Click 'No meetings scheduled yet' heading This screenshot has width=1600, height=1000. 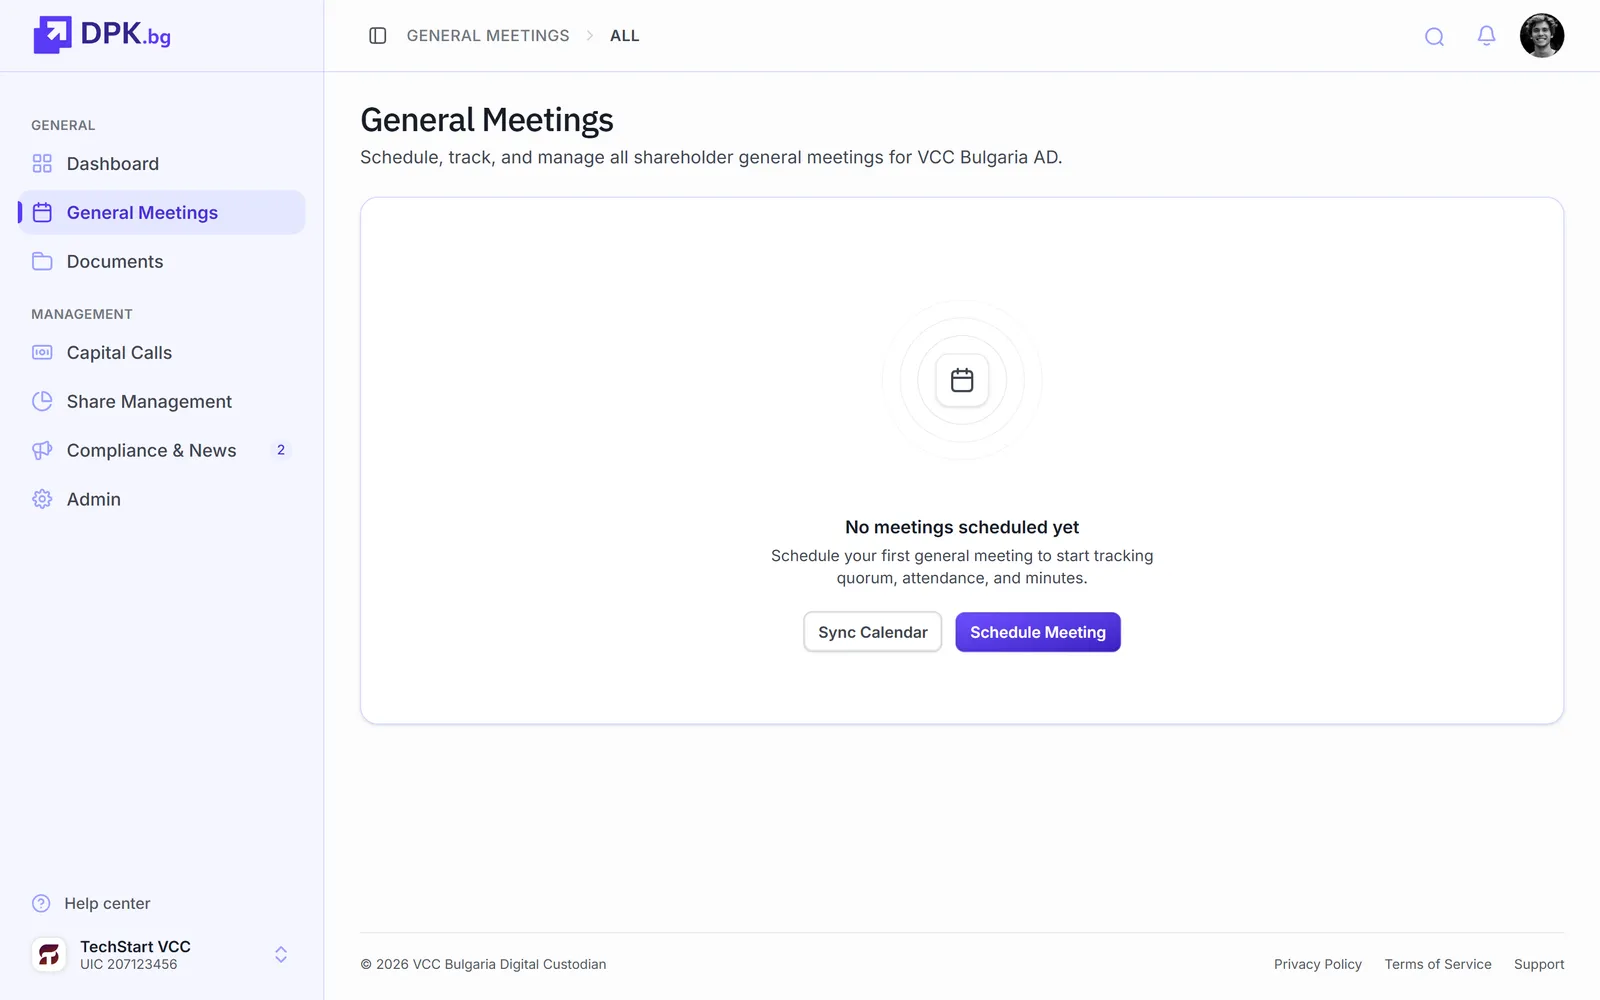point(962,527)
